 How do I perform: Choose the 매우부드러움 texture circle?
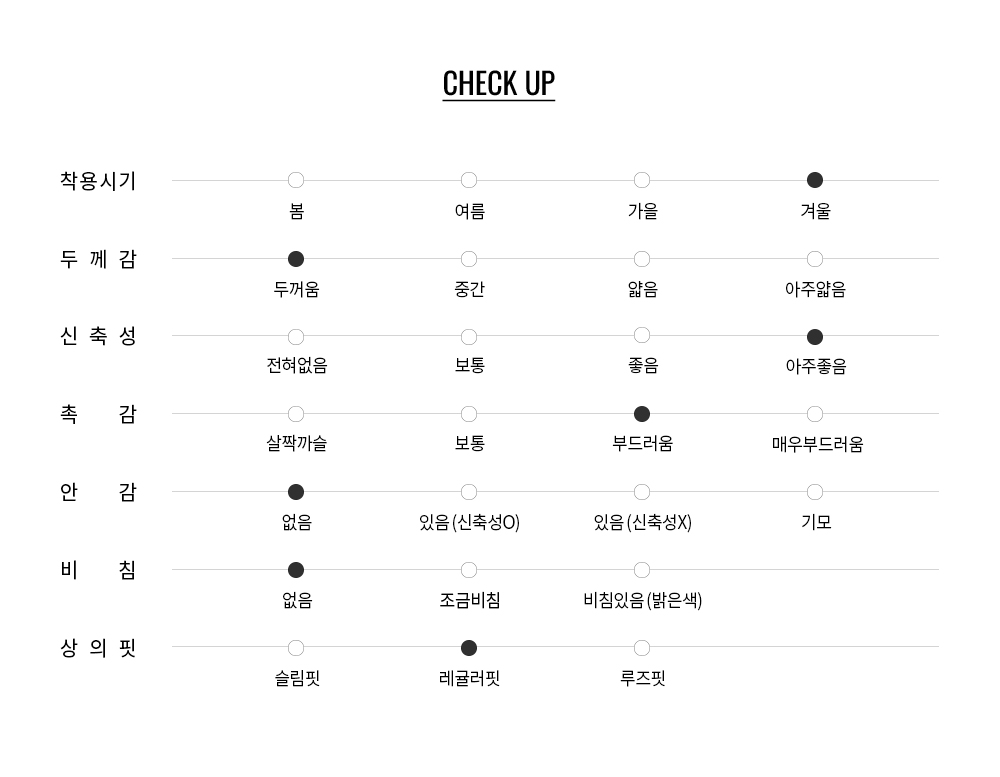coord(815,414)
